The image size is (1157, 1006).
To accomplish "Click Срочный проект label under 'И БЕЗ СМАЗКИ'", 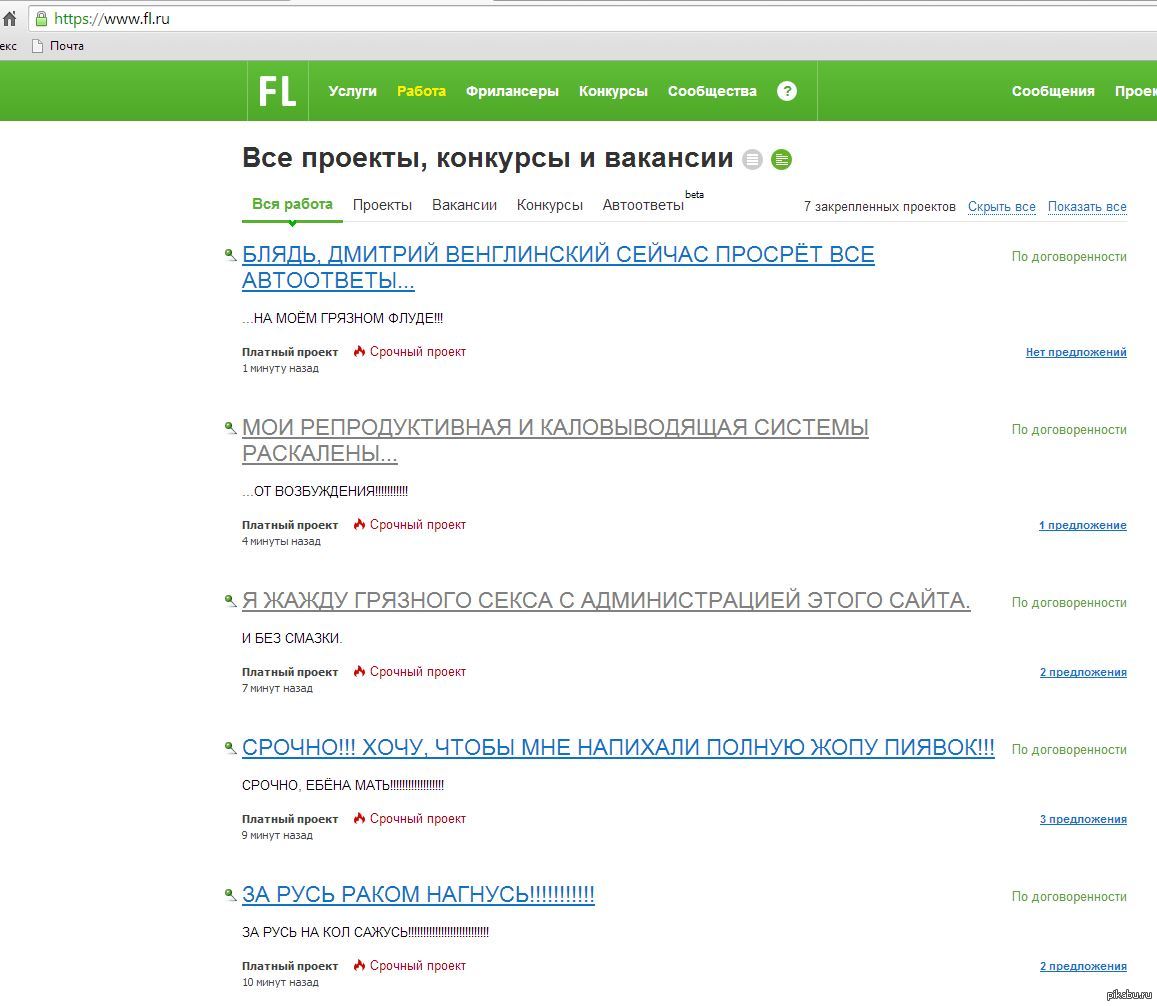I will tap(418, 671).
